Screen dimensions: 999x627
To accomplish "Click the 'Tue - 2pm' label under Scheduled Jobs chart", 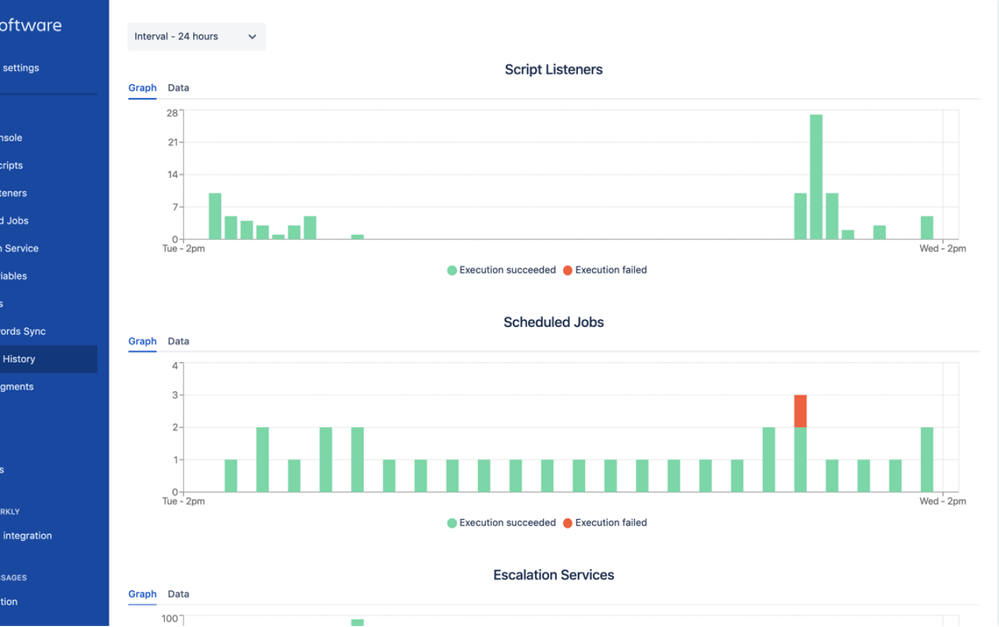I will [183, 501].
